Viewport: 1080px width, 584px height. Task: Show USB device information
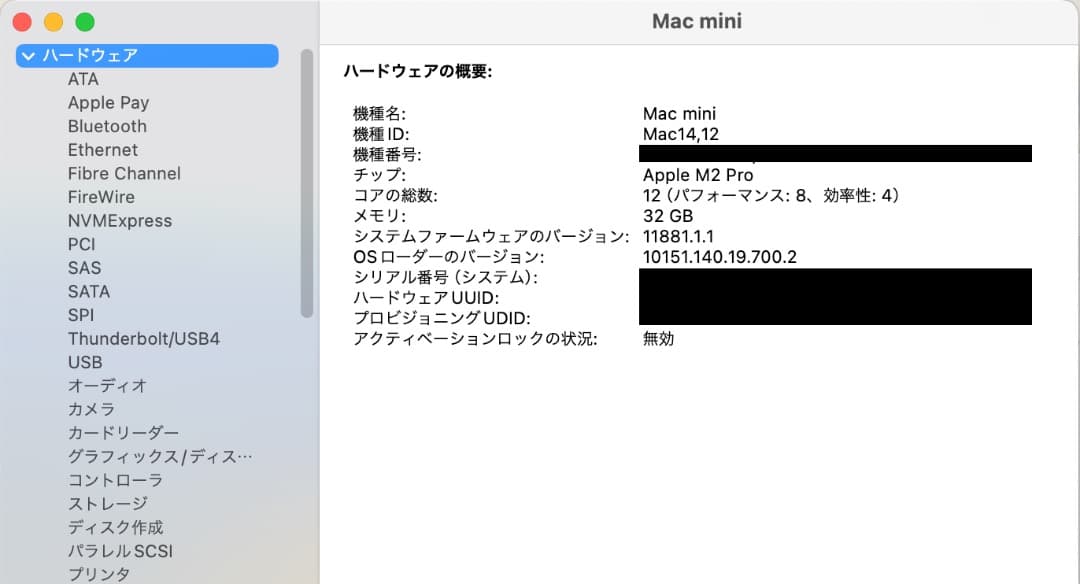click(x=85, y=362)
